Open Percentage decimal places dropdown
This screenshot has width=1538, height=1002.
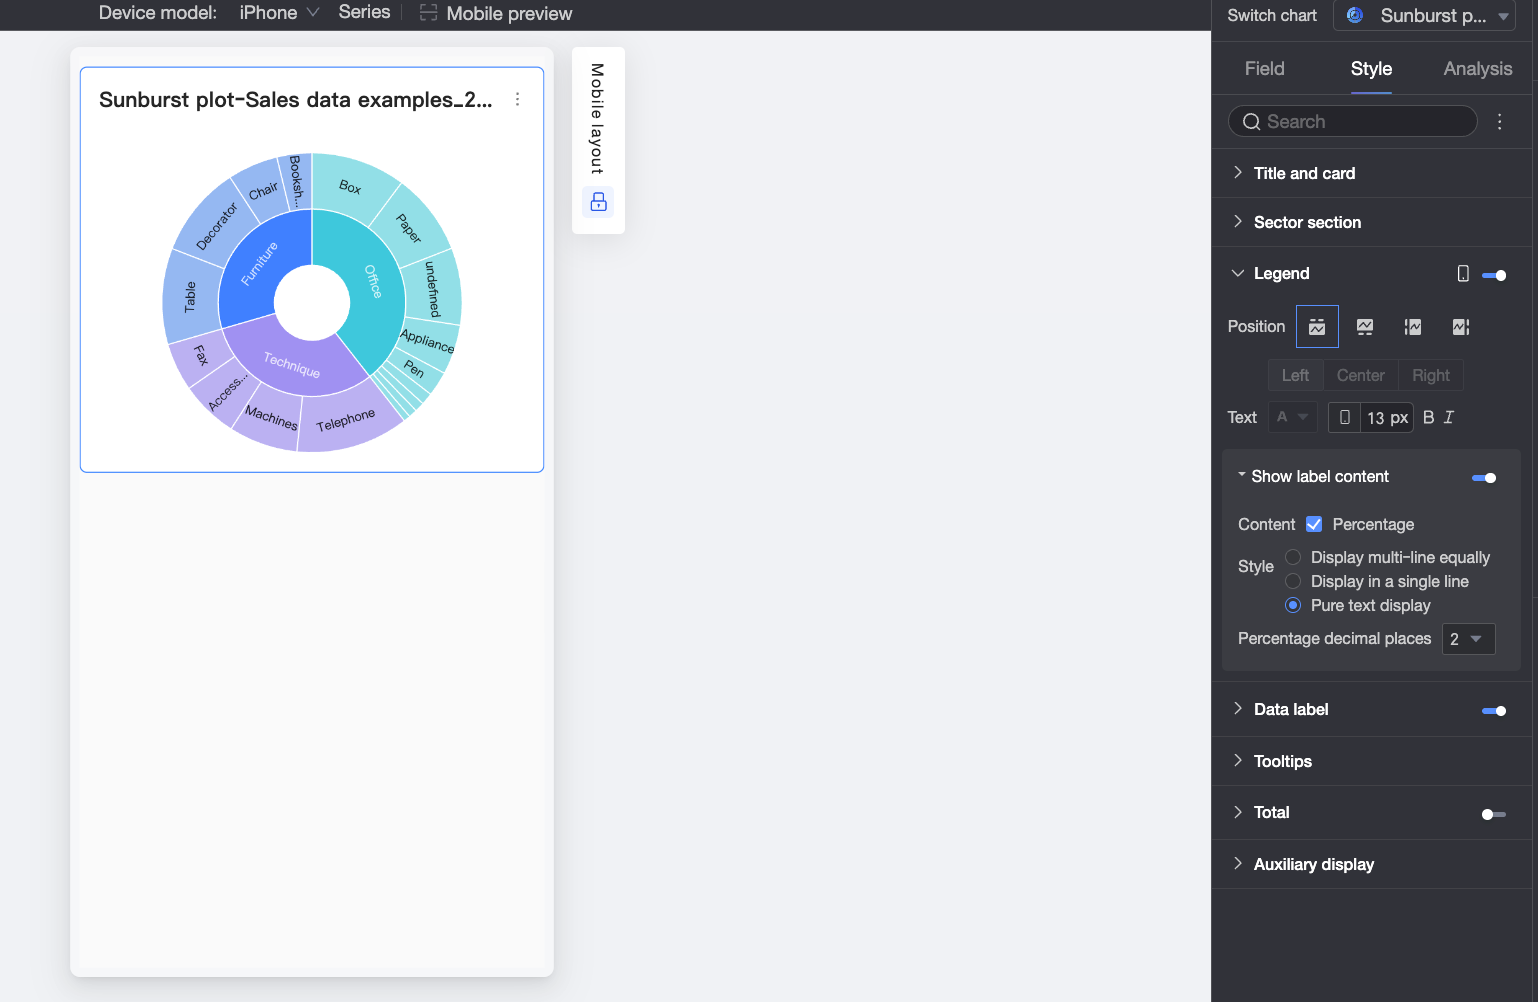(x=1468, y=639)
